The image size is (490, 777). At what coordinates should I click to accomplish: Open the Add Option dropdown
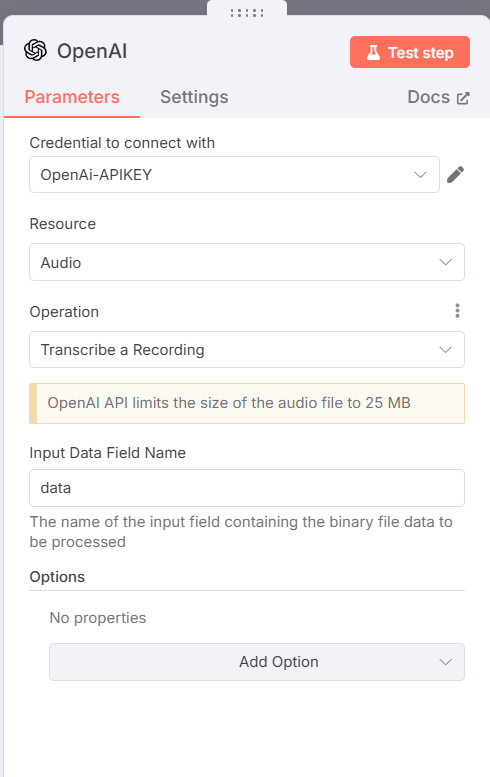257,662
